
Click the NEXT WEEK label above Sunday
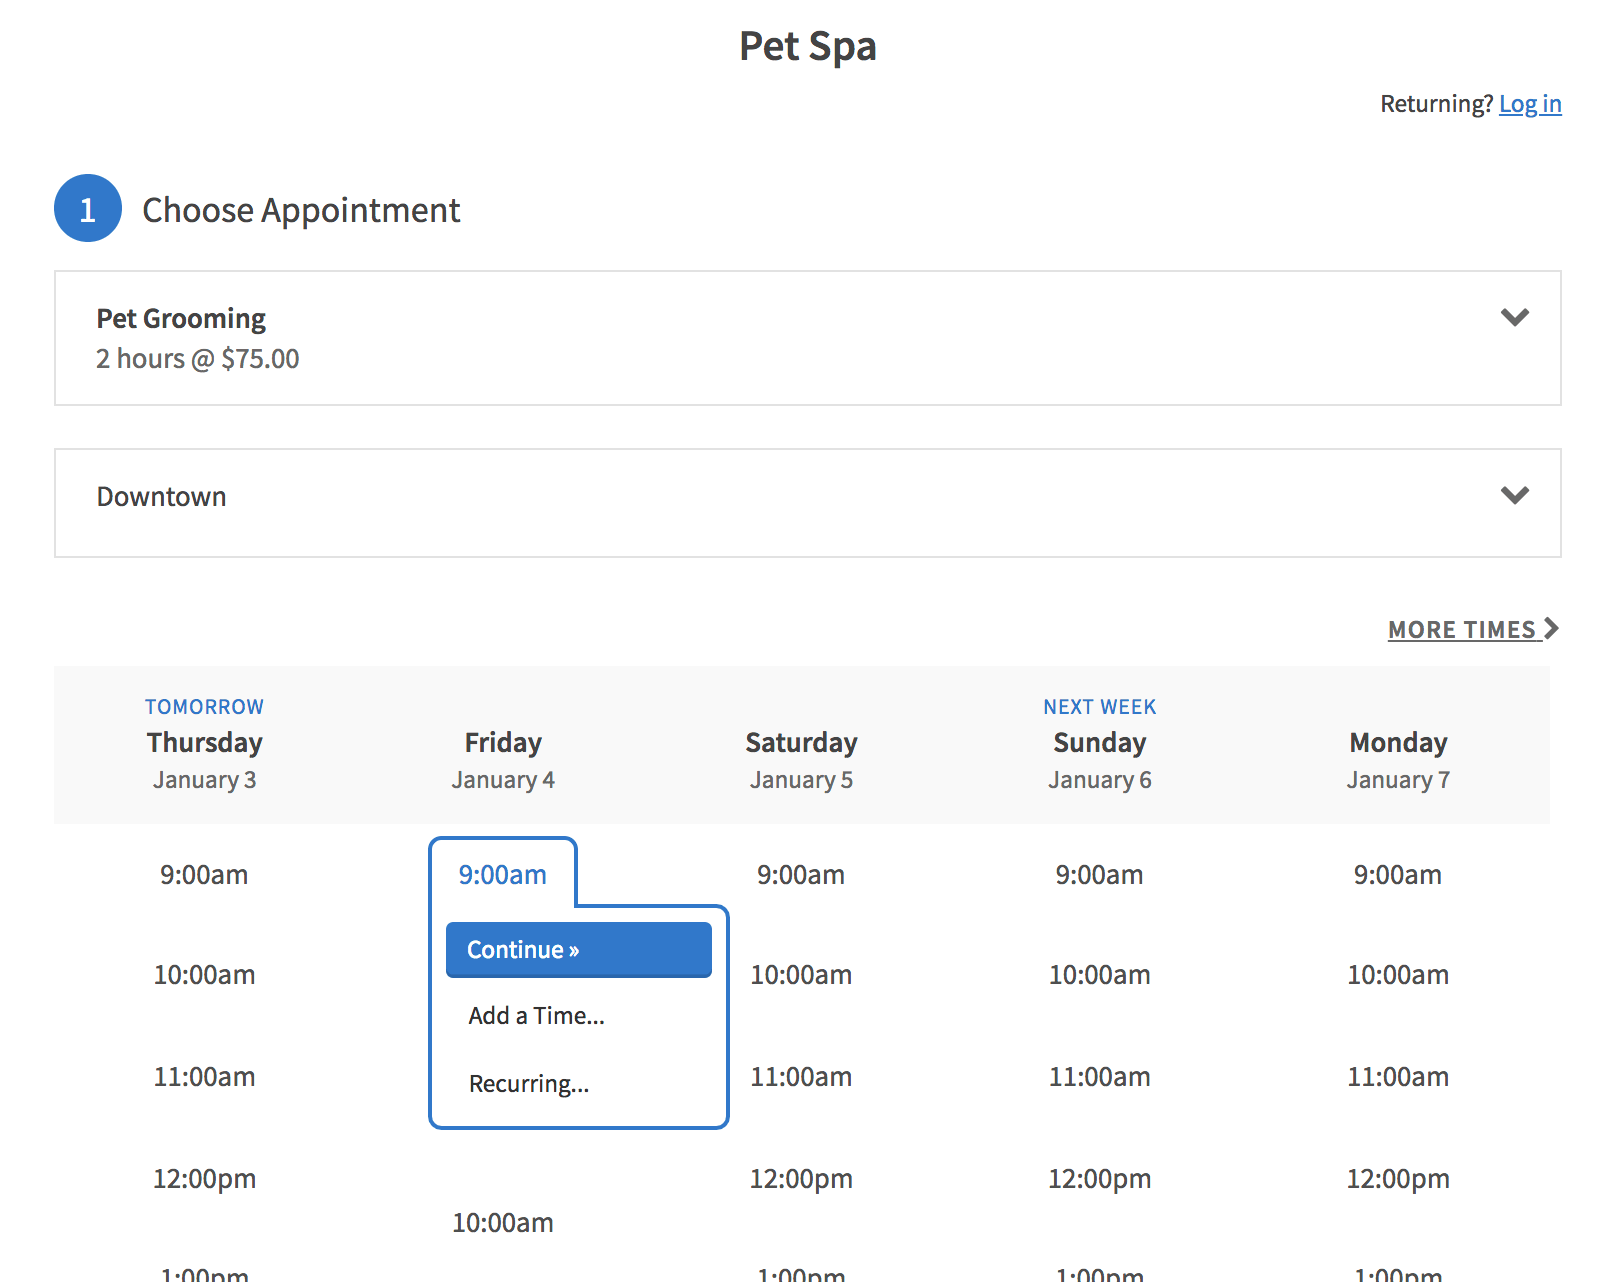(1099, 706)
